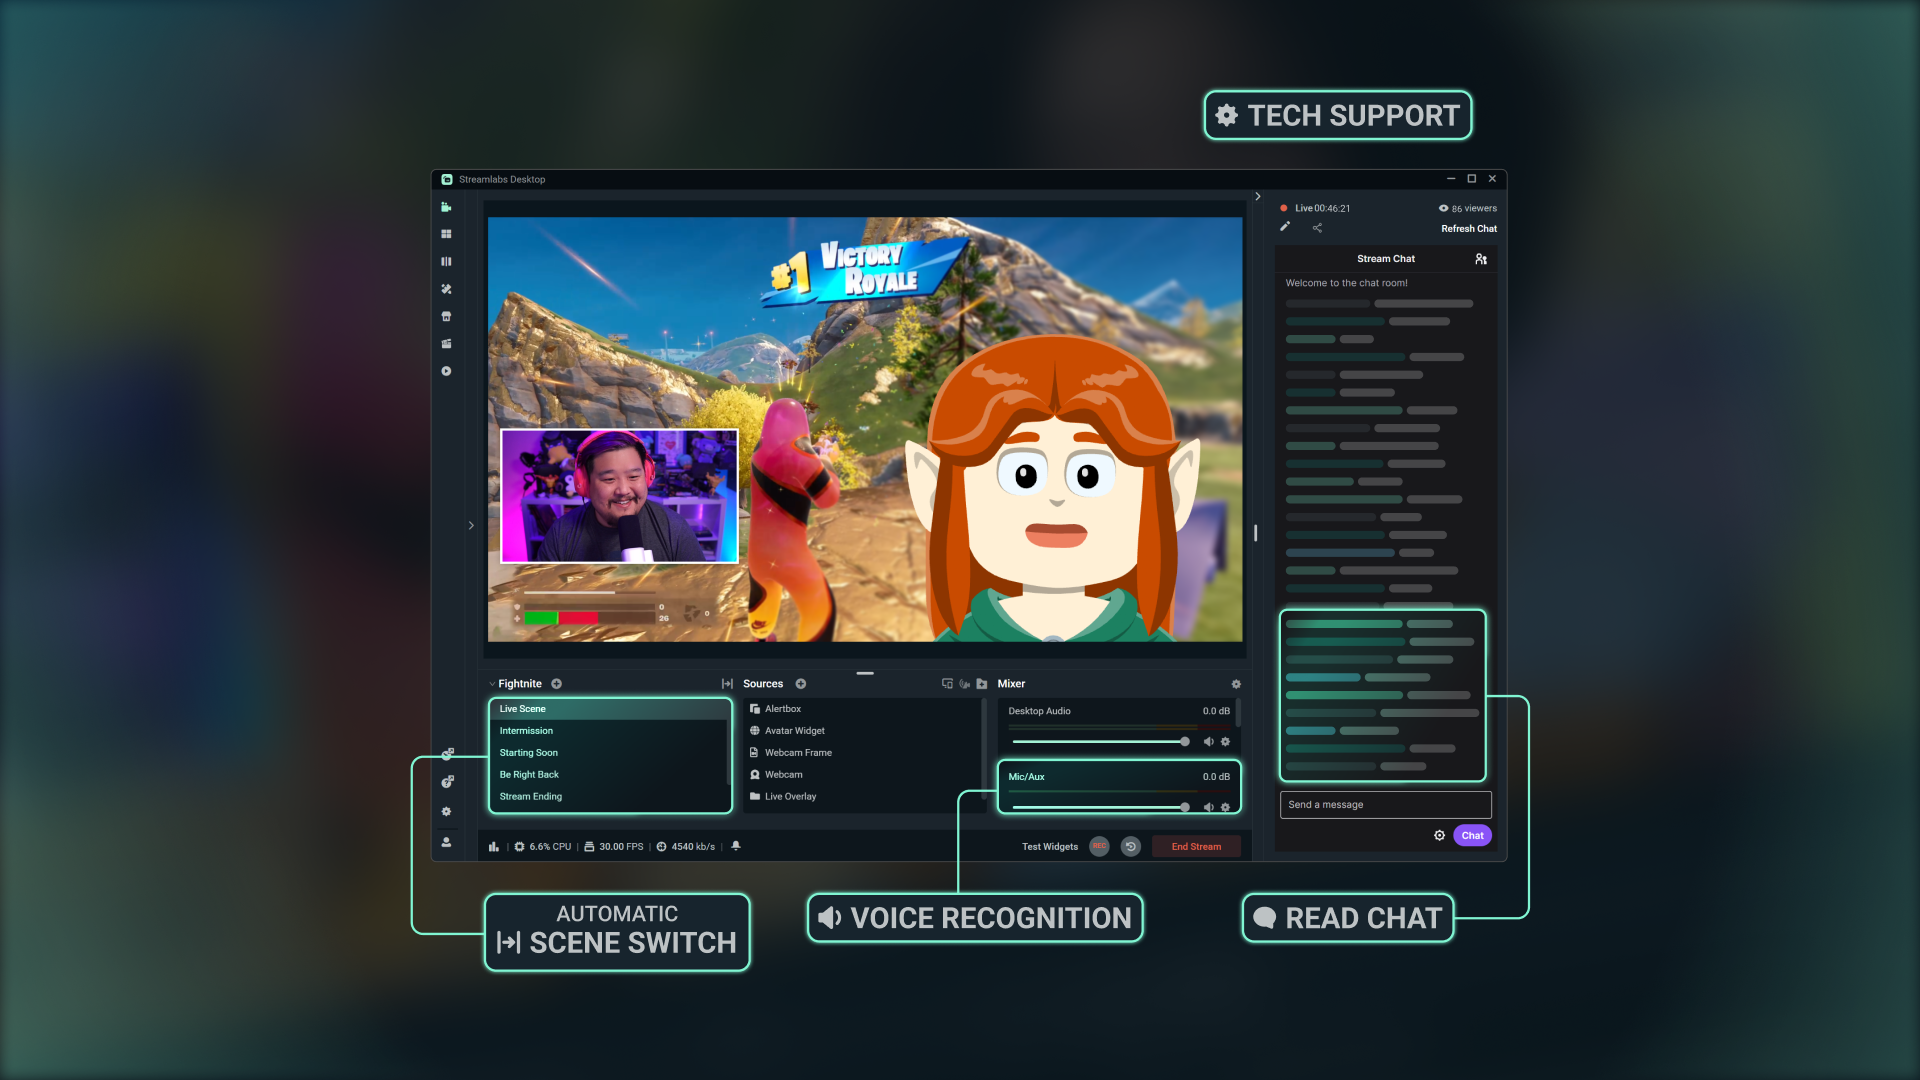Open the Recordings play-circle sidebar icon
Image resolution: width=1920 pixels, height=1080 pixels.
[446, 371]
